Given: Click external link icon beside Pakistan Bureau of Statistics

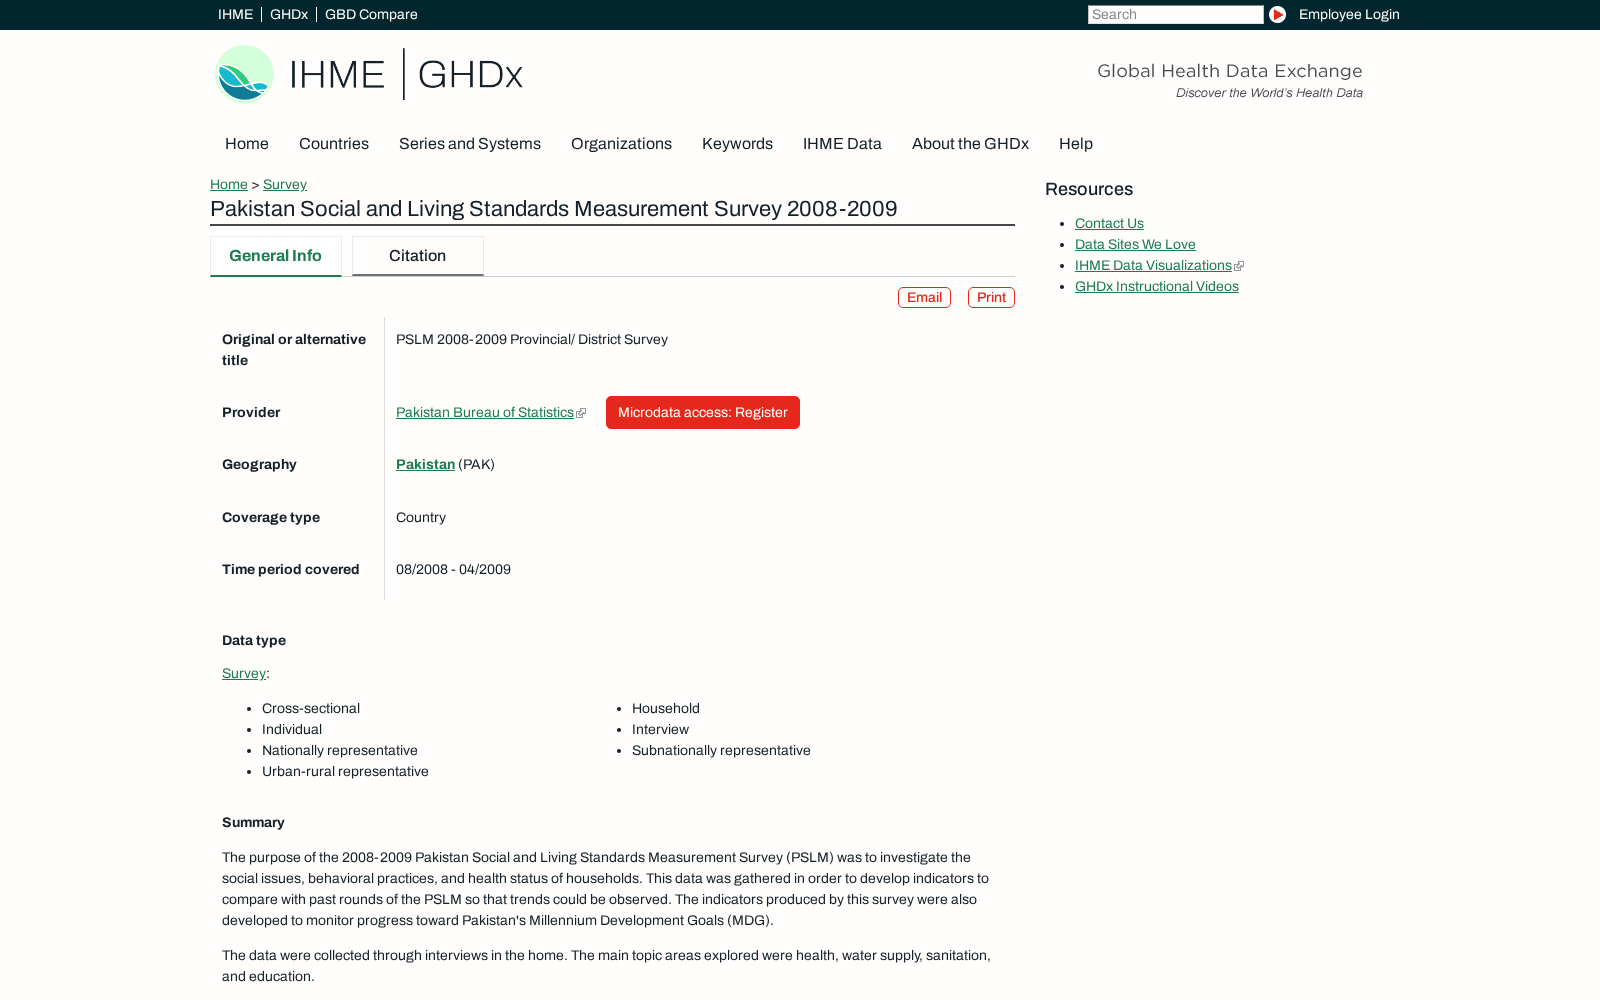Looking at the screenshot, I should pos(581,413).
